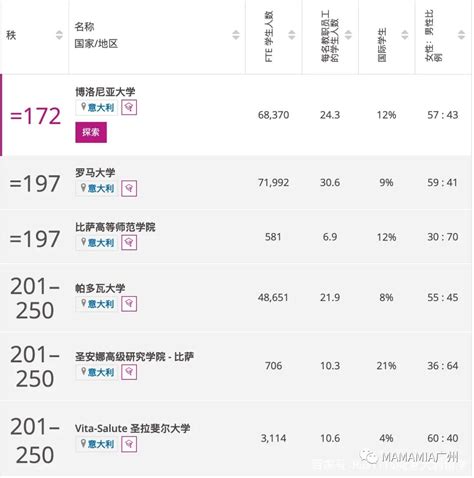474x478 pixels.
Task: Open the 罗马大学 university link
Action: pyautogui.click(x=95, y=172)
